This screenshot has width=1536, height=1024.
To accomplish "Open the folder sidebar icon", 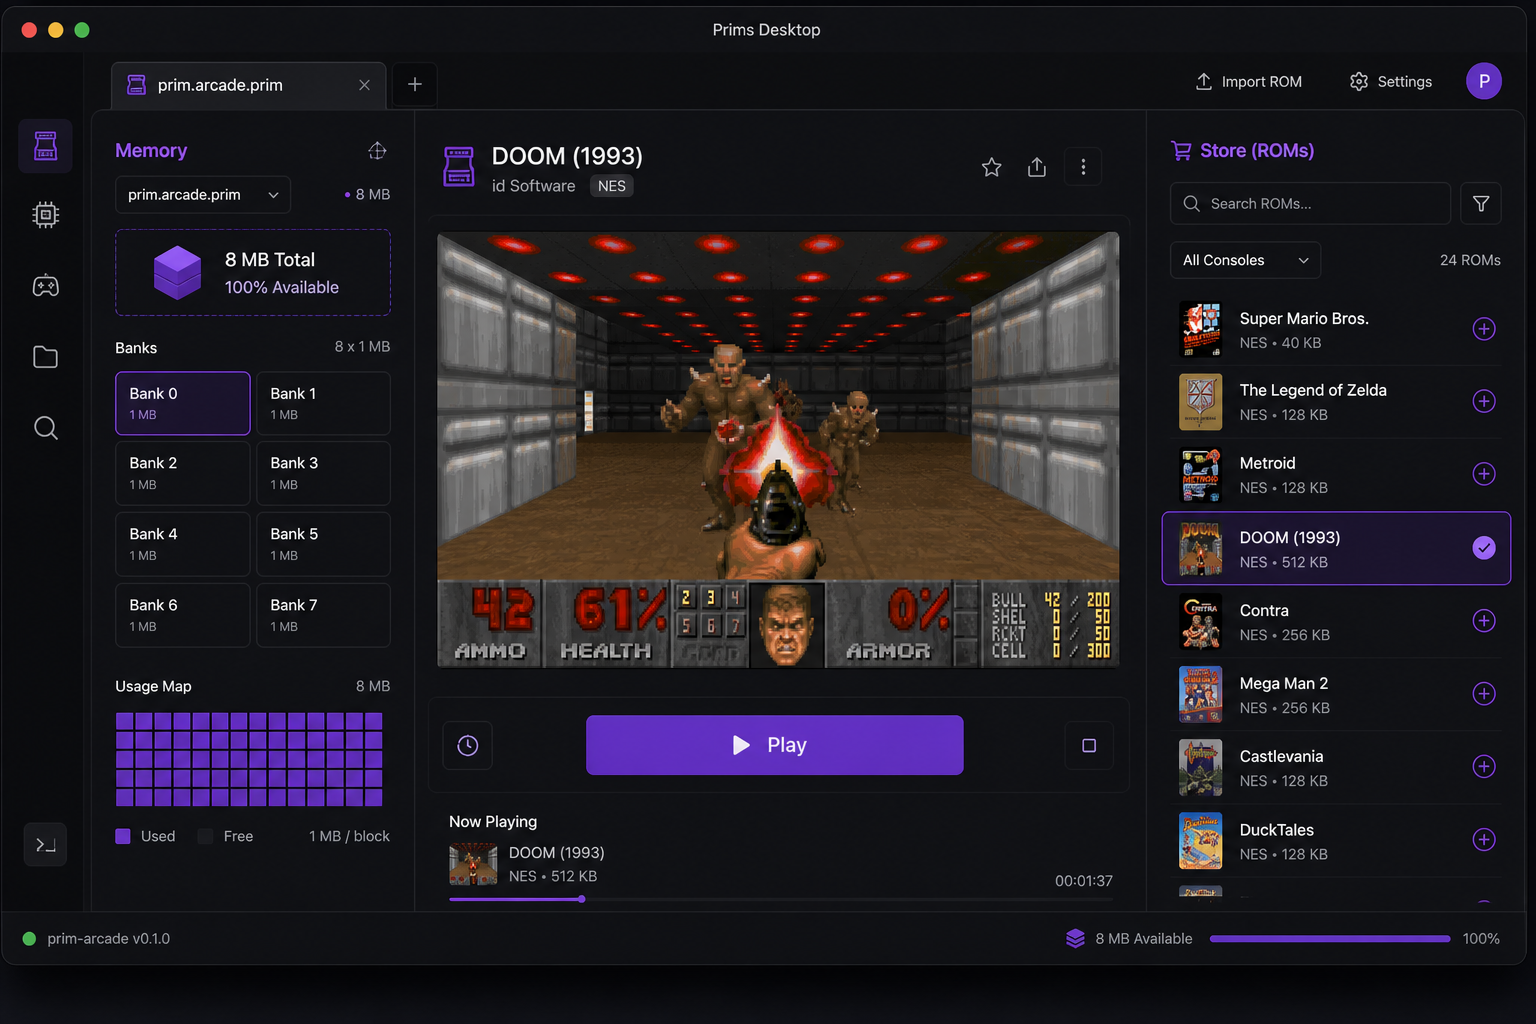I will (x=45, y=357).
